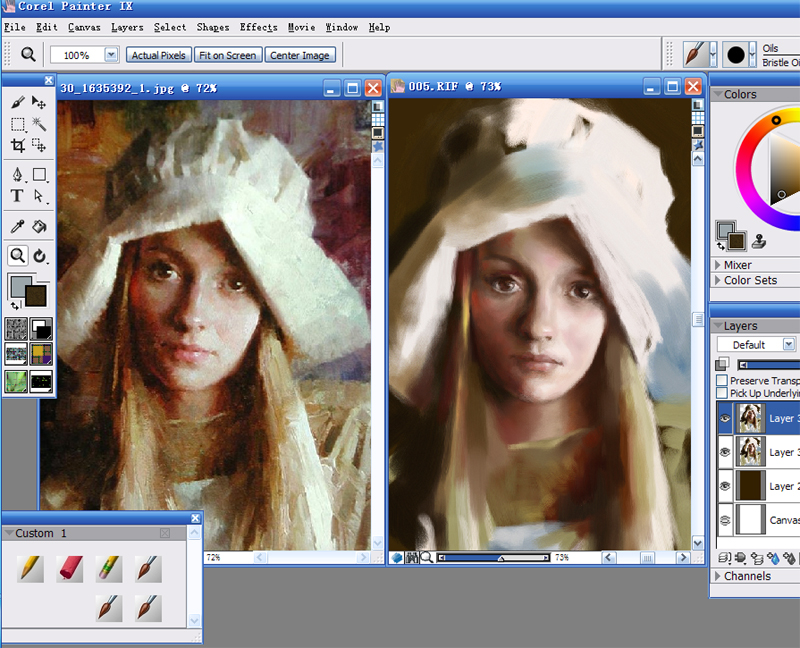
Task: Open the Select menu
Action: (x=170, y=27)
